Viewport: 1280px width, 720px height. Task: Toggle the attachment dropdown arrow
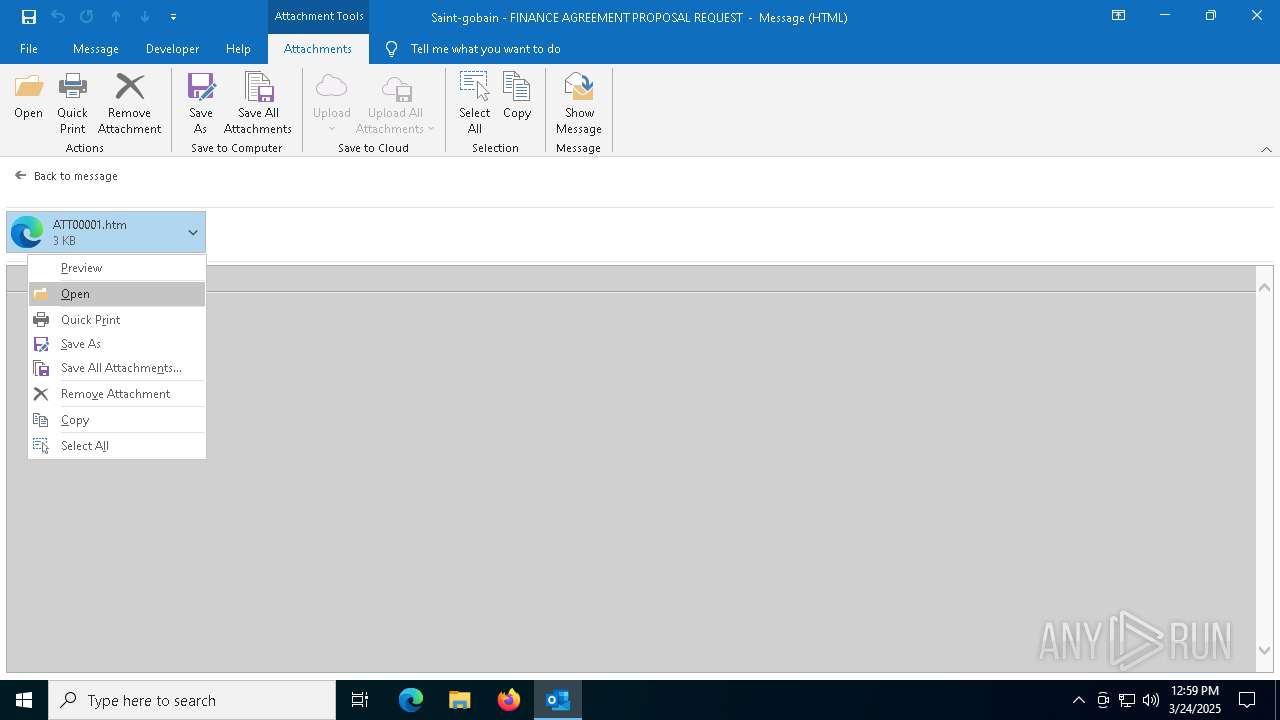[193, 232]
